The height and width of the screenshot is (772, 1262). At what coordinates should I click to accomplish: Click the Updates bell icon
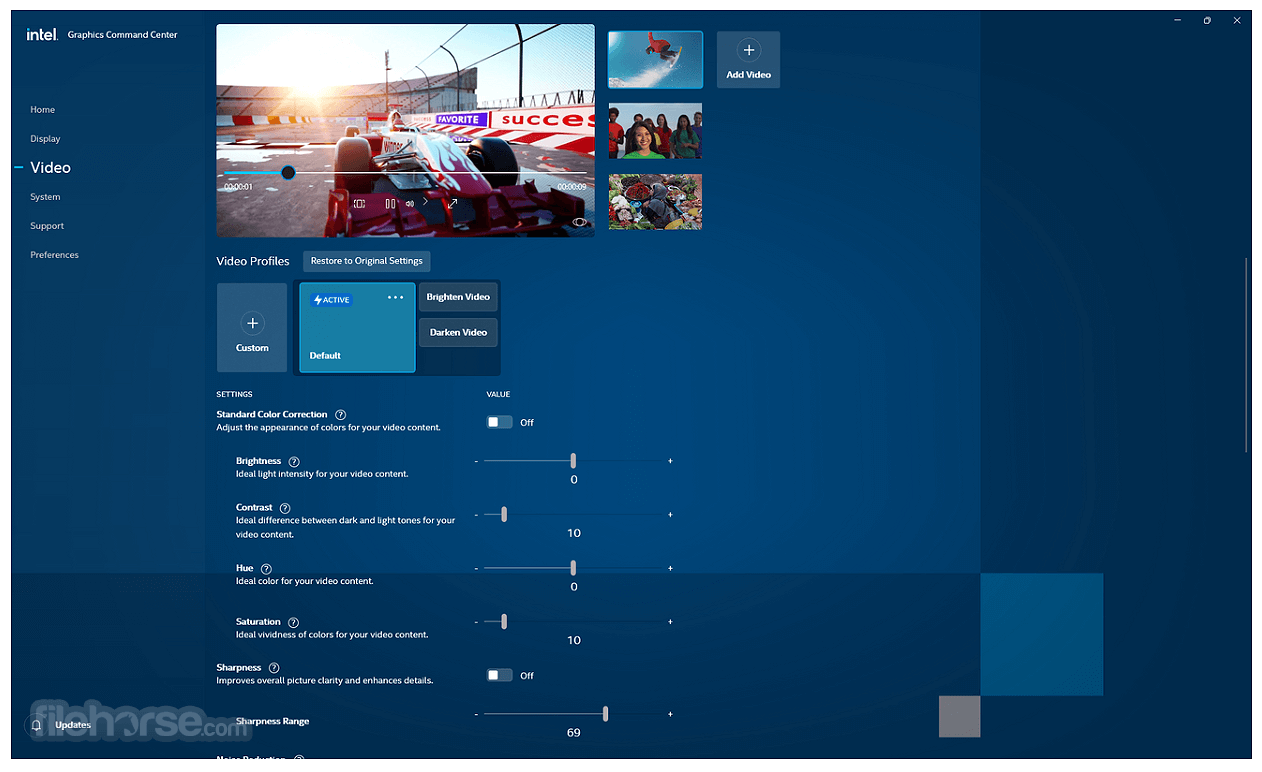[37, 725]
